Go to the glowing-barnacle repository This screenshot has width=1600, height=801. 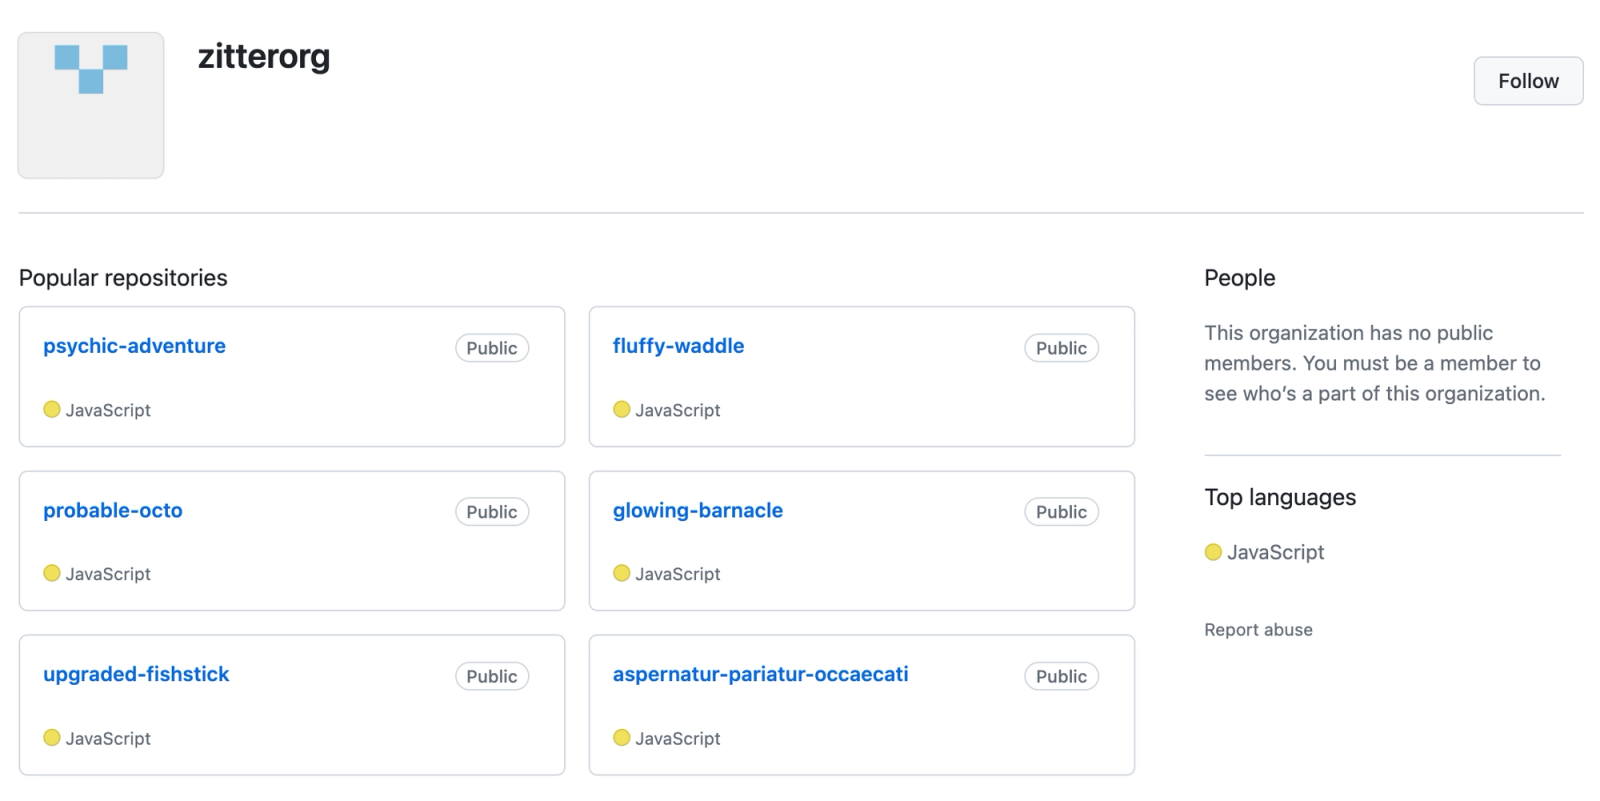point(697,510)
